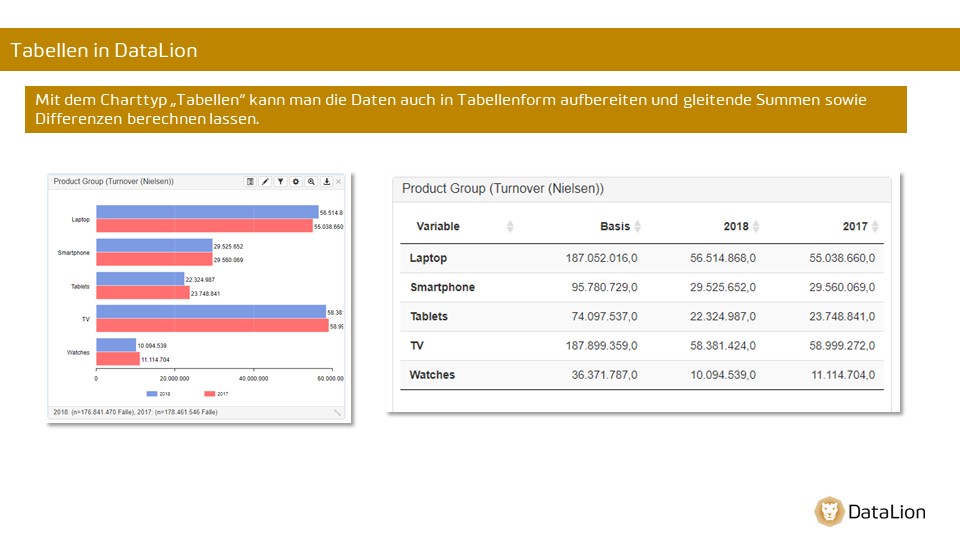Close the Product Group chart with X
Image resolution: width=960 pixels, height=540 pixels.
(x=339, y=182)
